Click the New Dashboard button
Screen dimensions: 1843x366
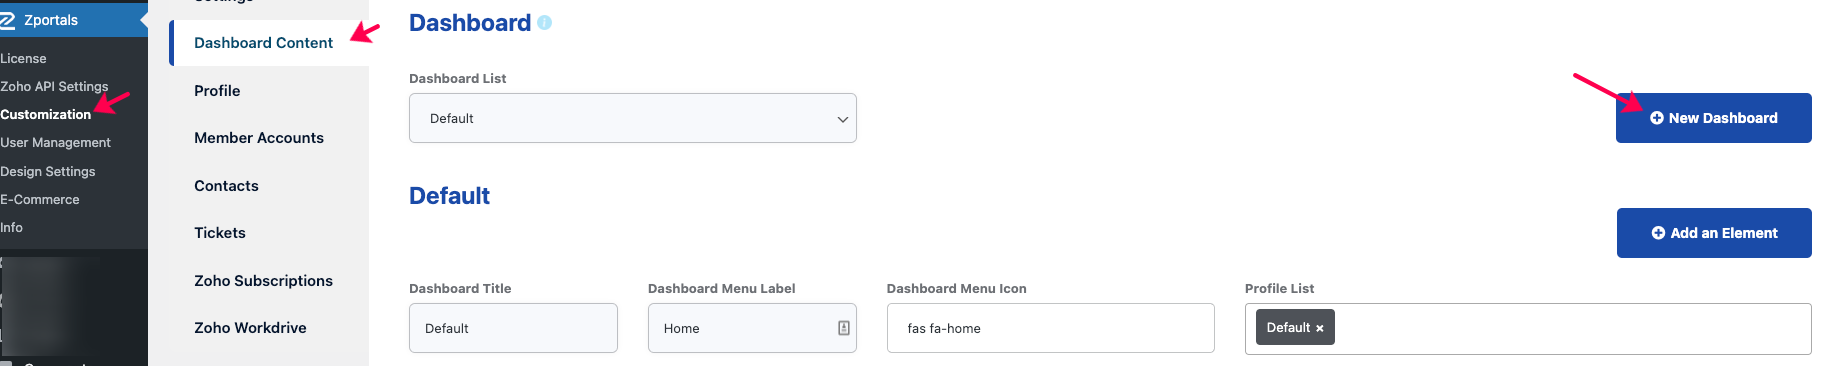coord(1713,118)
